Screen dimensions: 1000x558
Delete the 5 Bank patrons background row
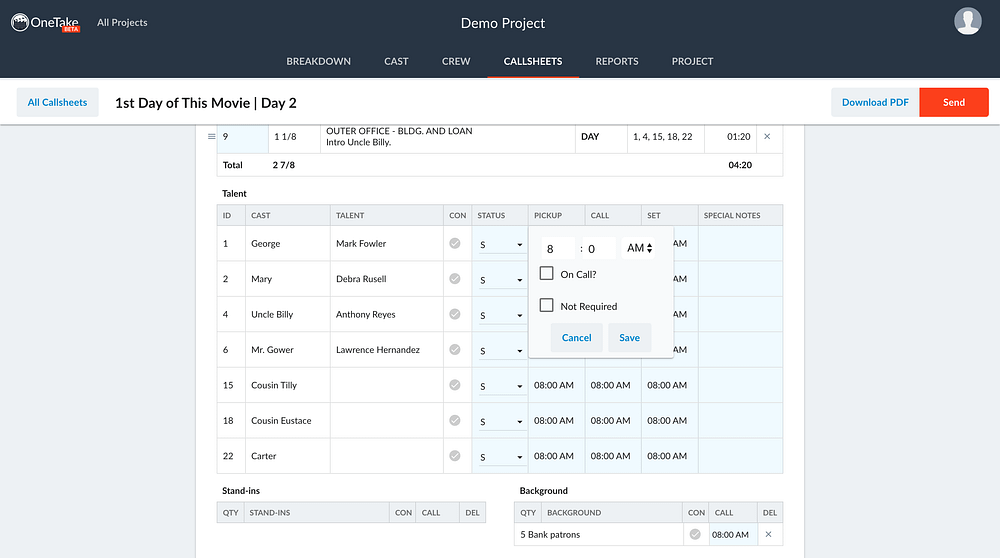768,534
